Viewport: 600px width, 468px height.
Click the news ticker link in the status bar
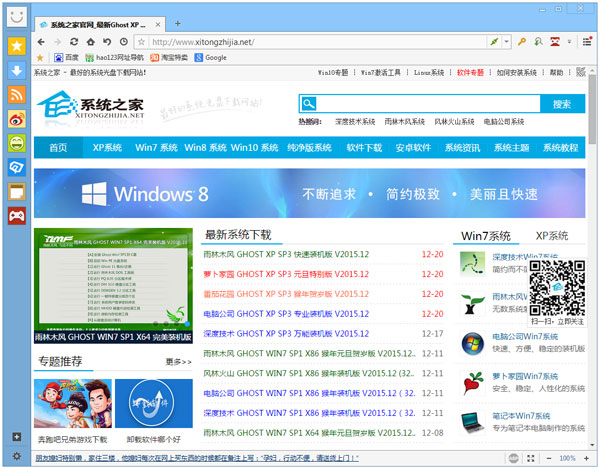pos(197,458)
